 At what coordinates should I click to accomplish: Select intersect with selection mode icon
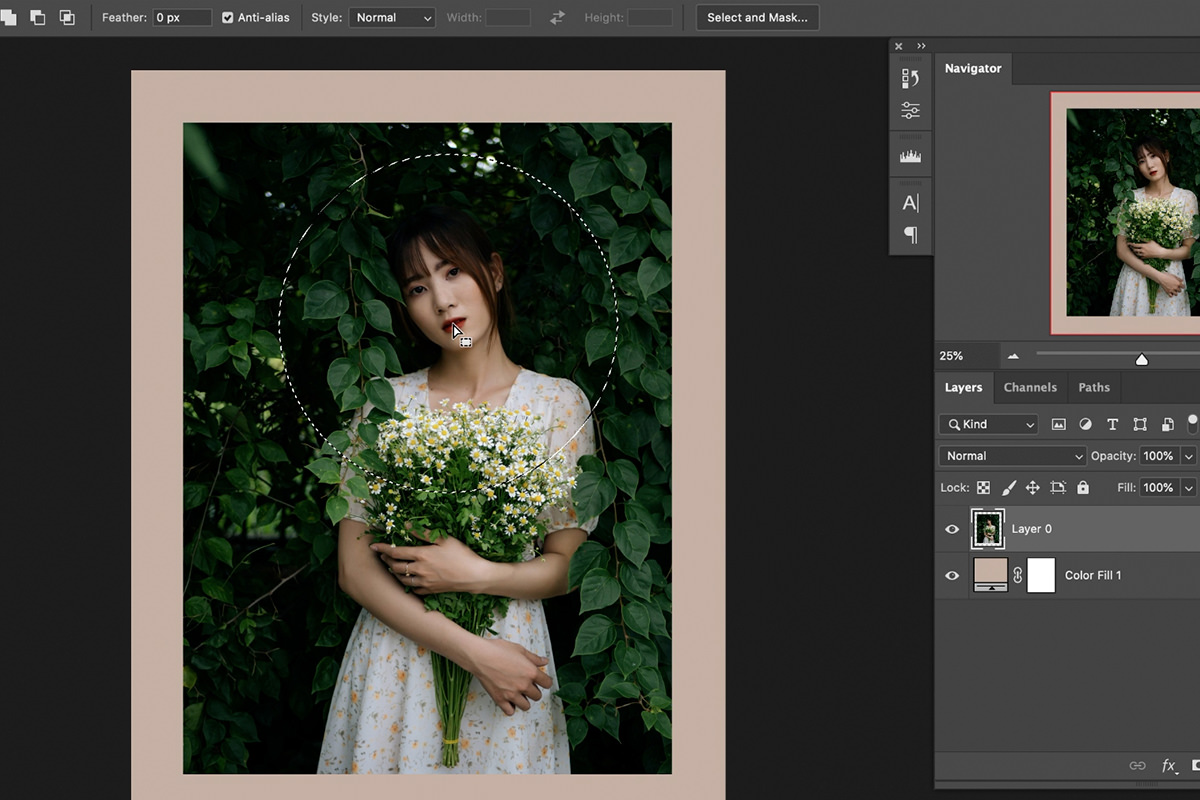67,18
